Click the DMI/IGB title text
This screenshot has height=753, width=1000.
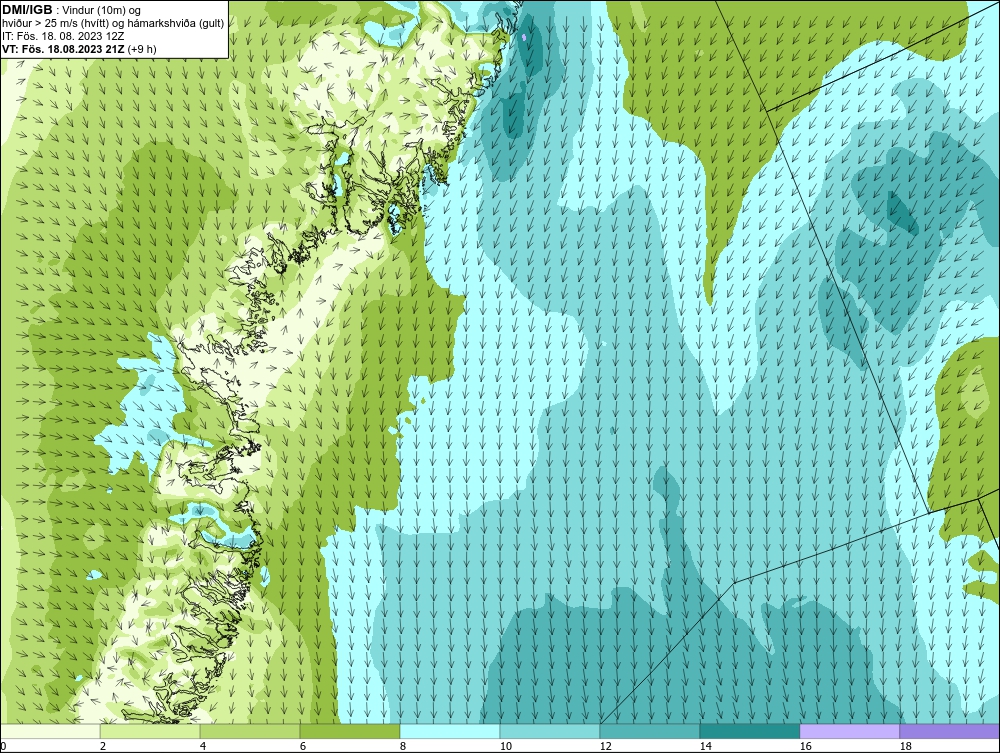tap(27, 10)
